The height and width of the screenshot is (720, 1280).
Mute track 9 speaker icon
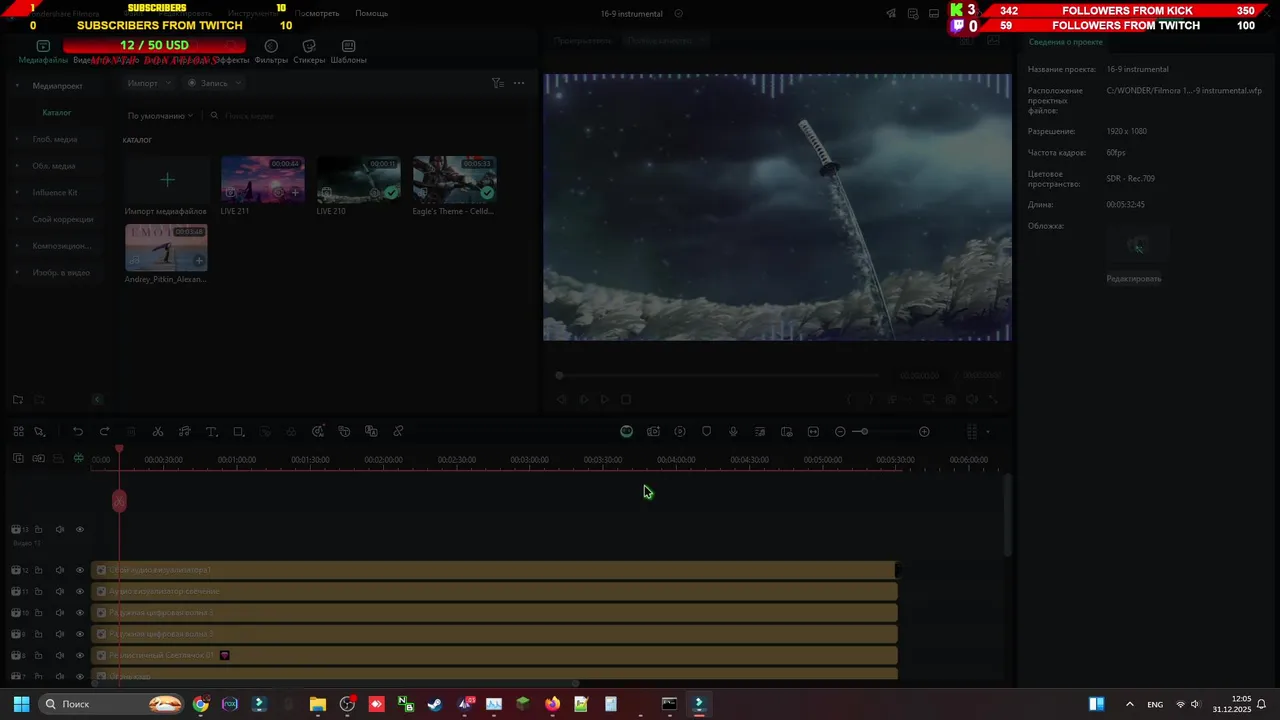point(59,634)
